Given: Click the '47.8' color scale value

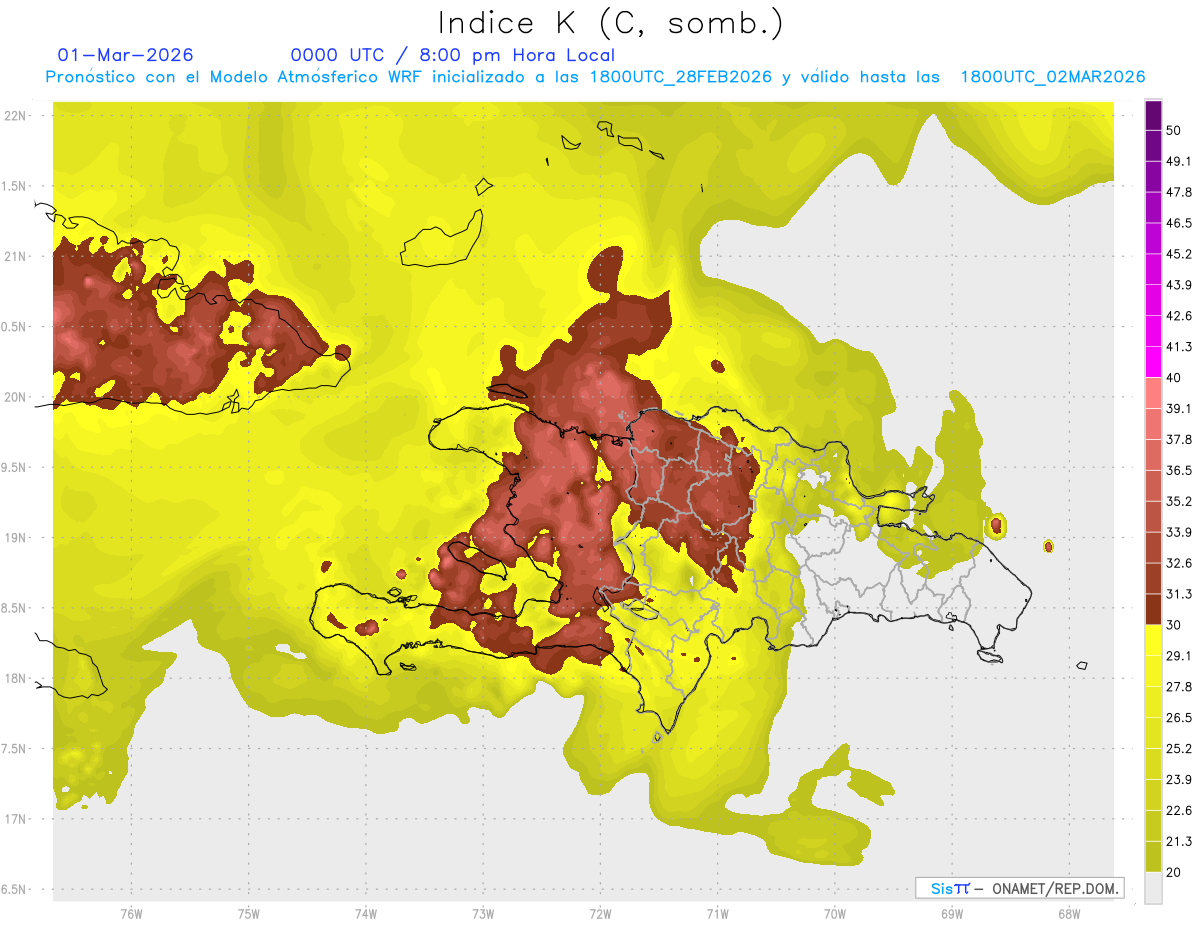Looking at the screenshot, I should [1179, 192].
